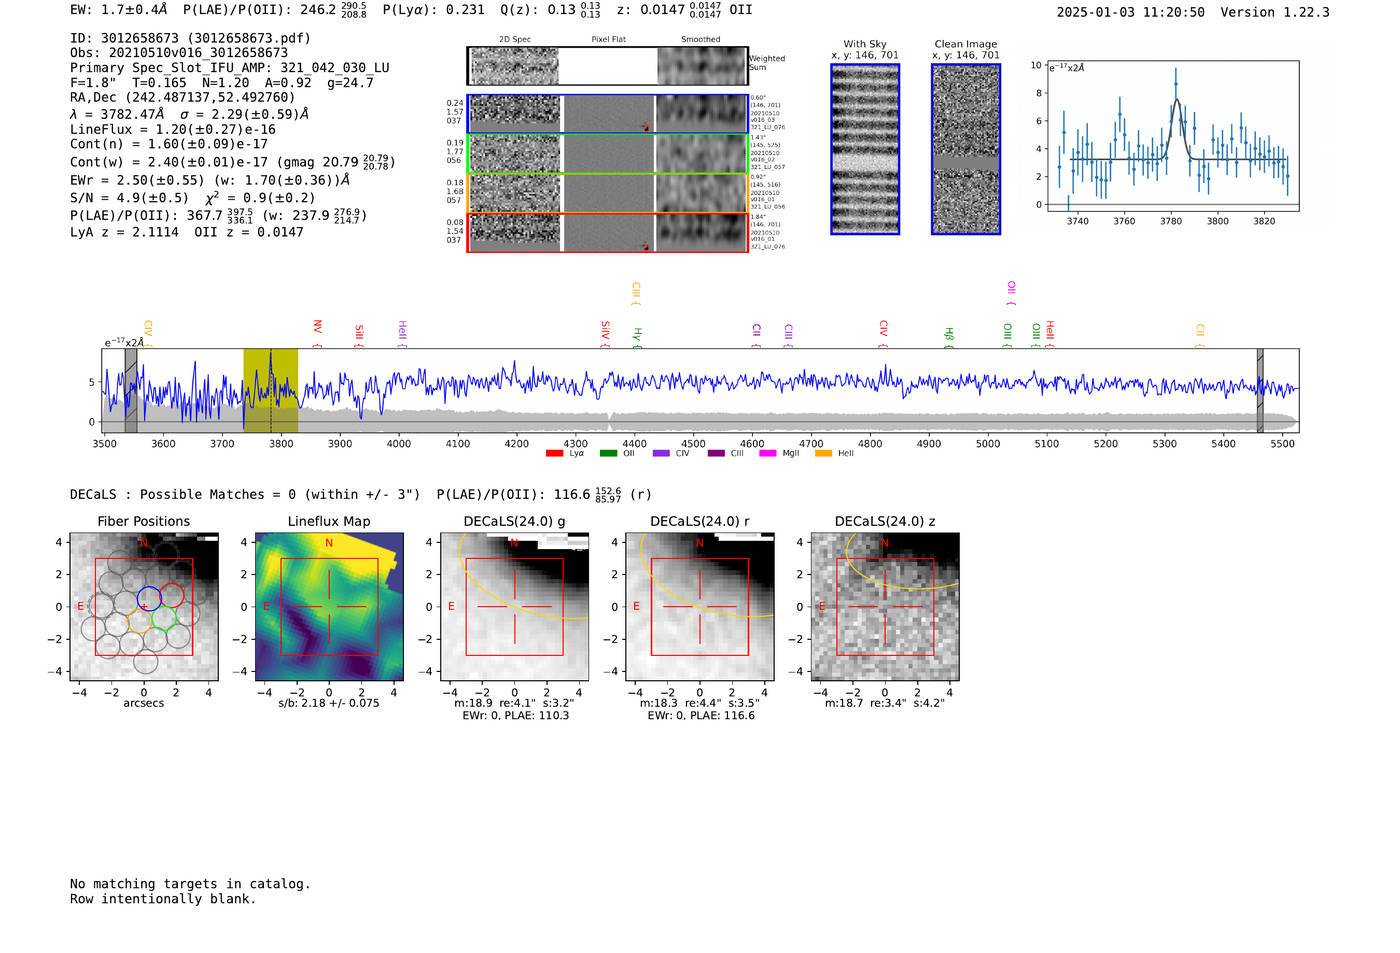Click the 4000 tick on the spectrum axis
Viewport: 1400px width, 953px height.
[x=399, y=444]
